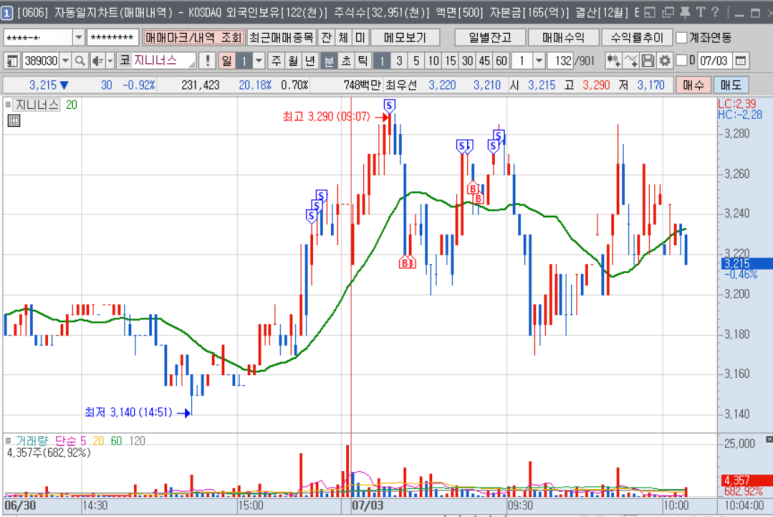Toggle the 초 second chart button
This screenshot has height=517, width=773.
(346, 61)
